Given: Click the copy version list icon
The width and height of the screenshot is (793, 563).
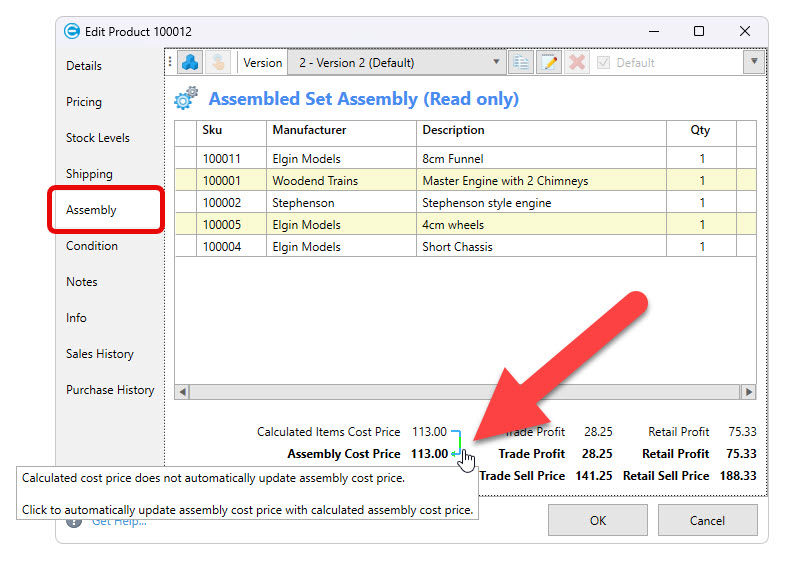Looking at the screenshot, I should [x=521, y=62].
